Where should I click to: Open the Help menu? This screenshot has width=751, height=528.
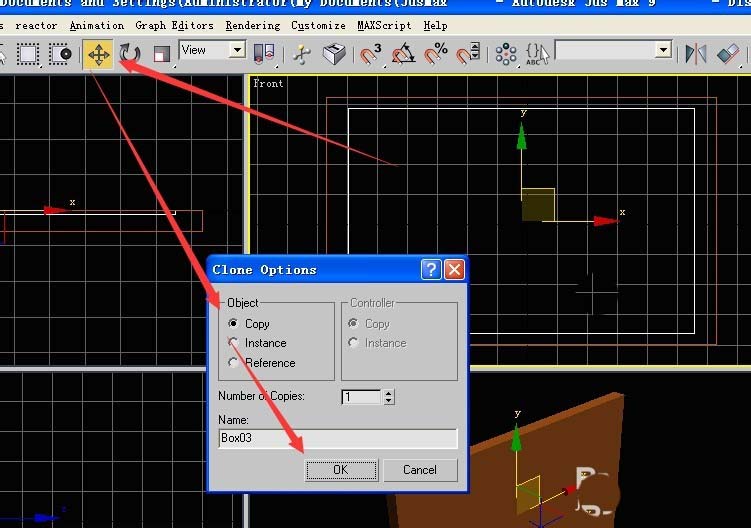point(435,25)
